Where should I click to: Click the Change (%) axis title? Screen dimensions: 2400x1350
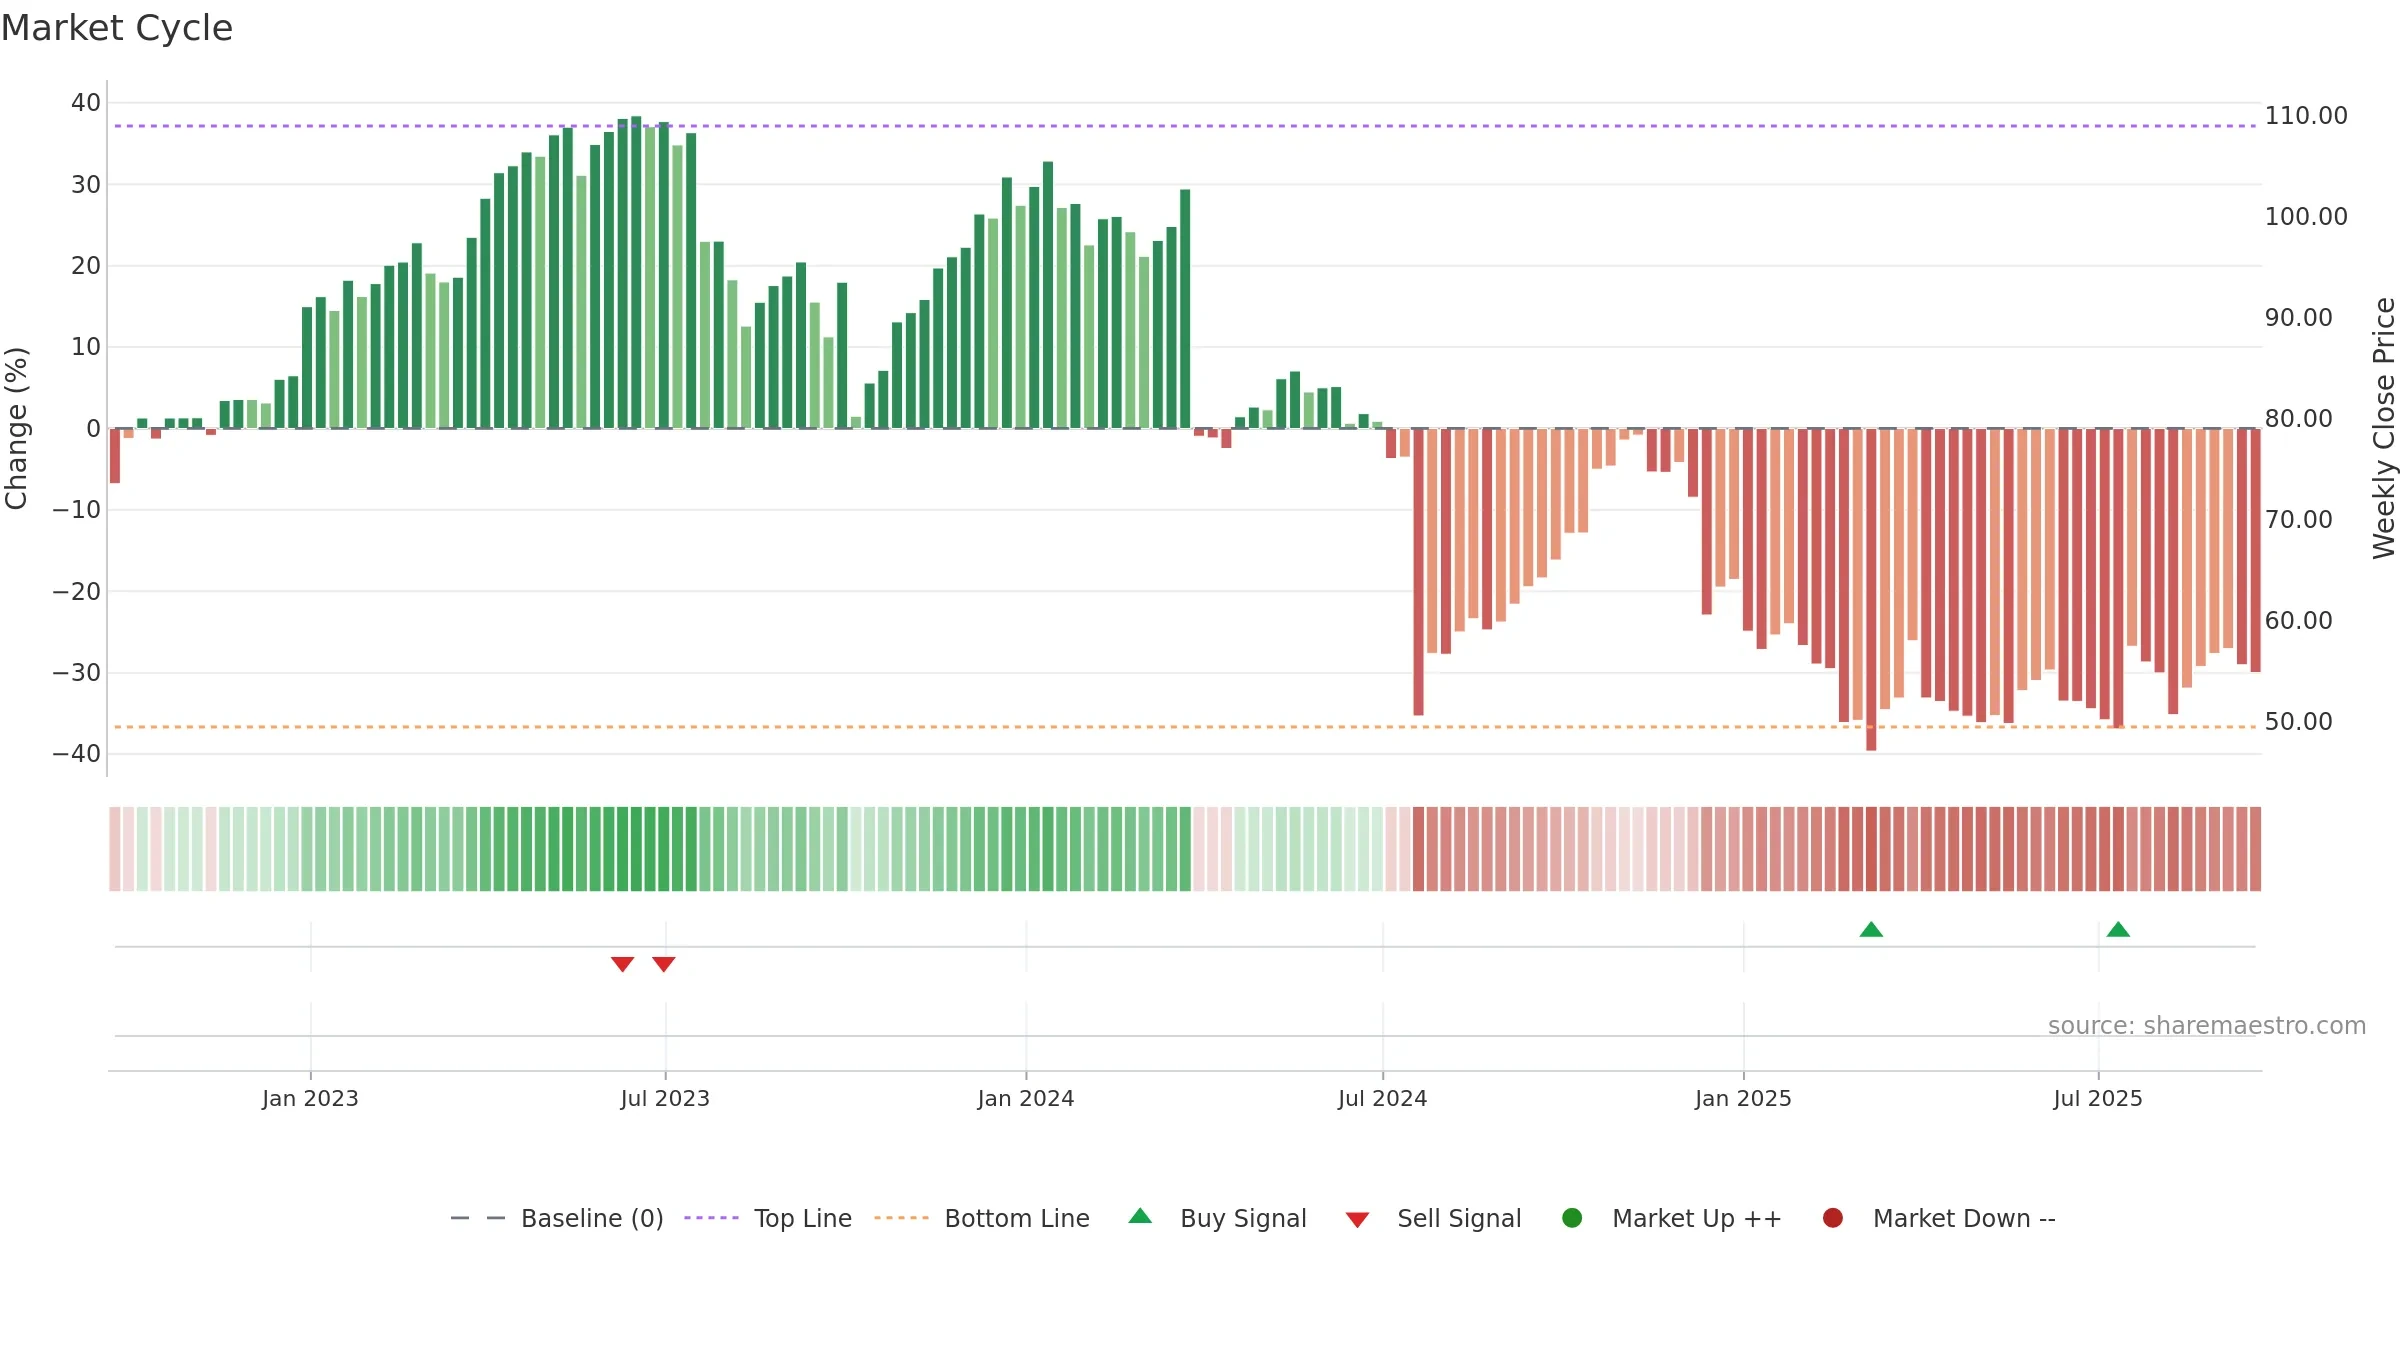click(x=16, y=428)
